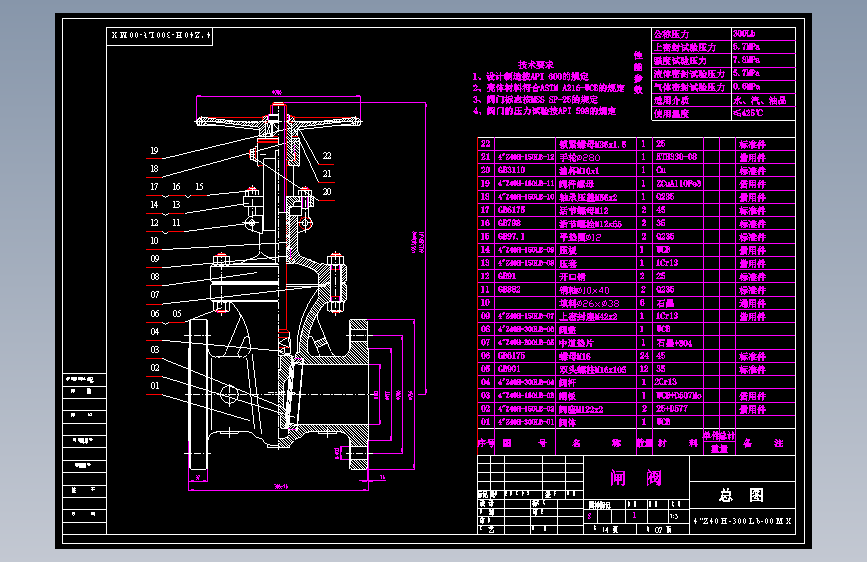This screenshot has width=867, height=562.
Task: Select the '序号' column header
Action: point(486,443)
